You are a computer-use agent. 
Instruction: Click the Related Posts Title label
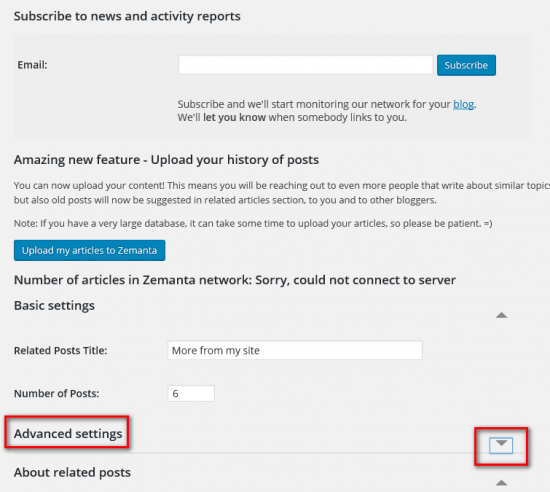[61, 350]
